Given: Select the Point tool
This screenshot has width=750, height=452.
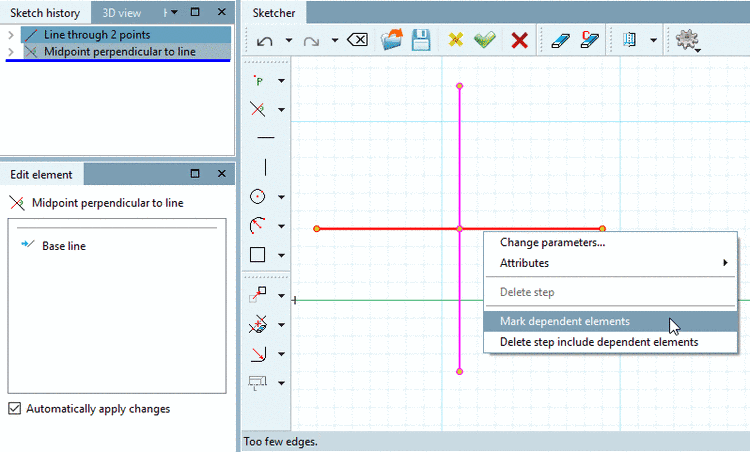Looking at the screenshot, I should pyautogui.click(x=258, y=80).
